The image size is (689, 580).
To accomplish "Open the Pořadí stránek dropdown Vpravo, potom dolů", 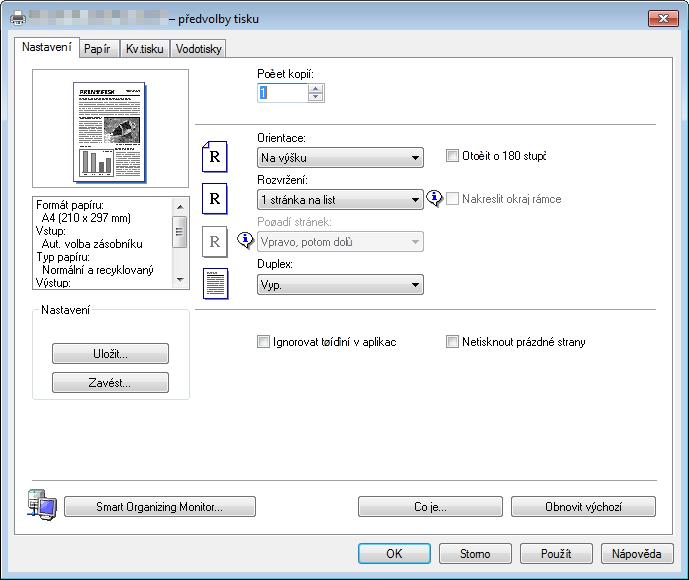I will 340,242.
